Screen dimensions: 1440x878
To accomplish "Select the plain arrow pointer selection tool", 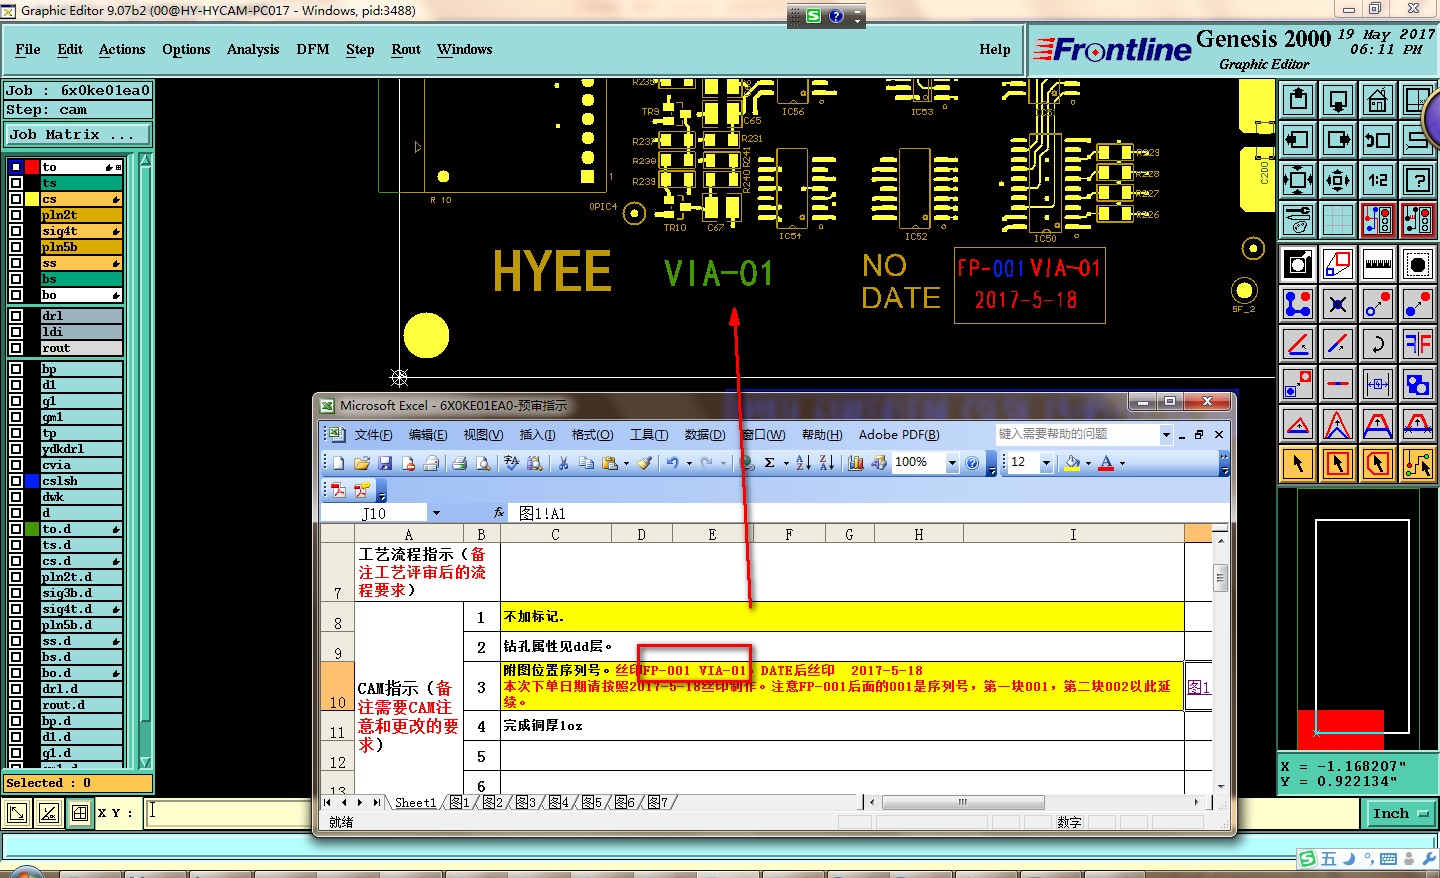I will click(1298, 464).
